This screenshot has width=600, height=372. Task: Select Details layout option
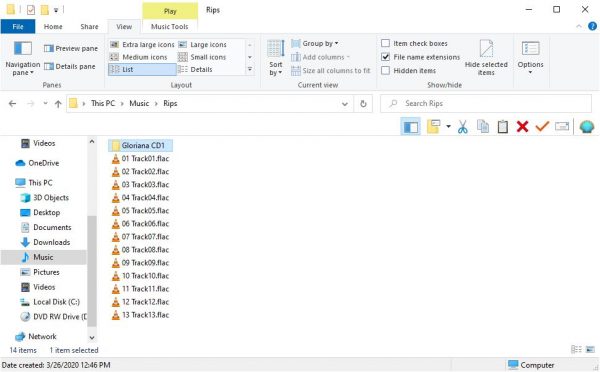tap(195, 69)
